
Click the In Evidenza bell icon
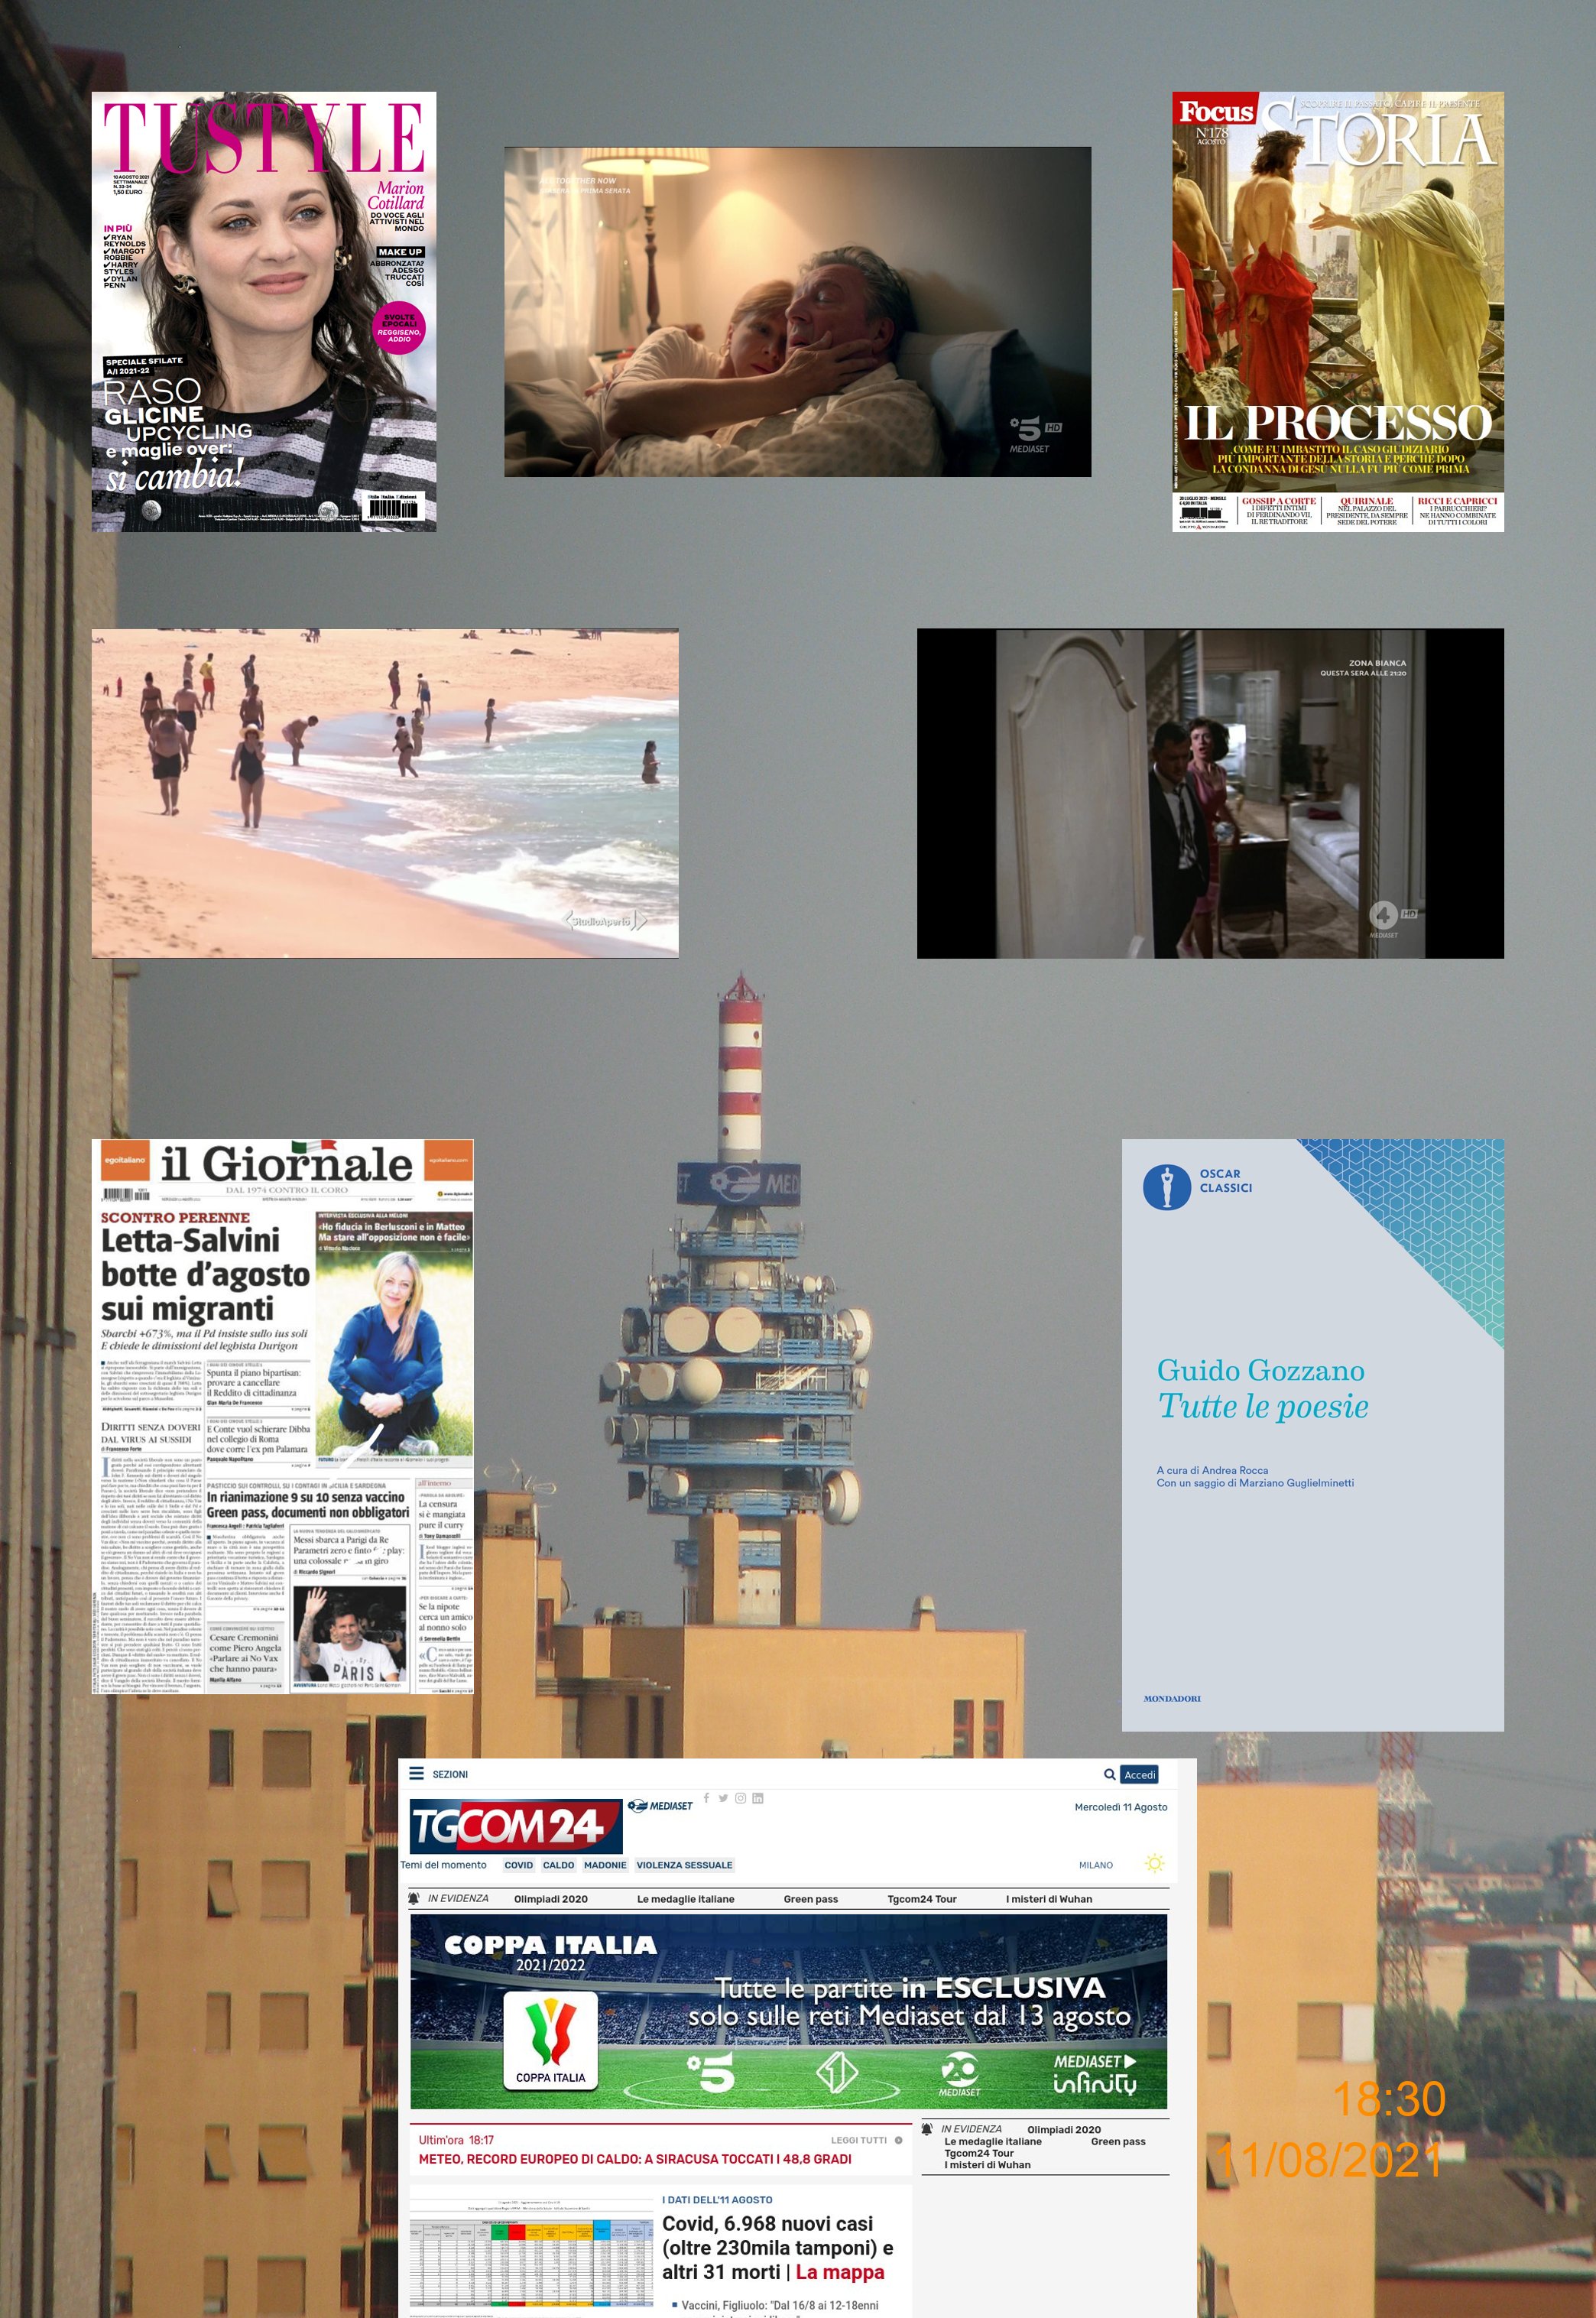[x=414, y=1898]
